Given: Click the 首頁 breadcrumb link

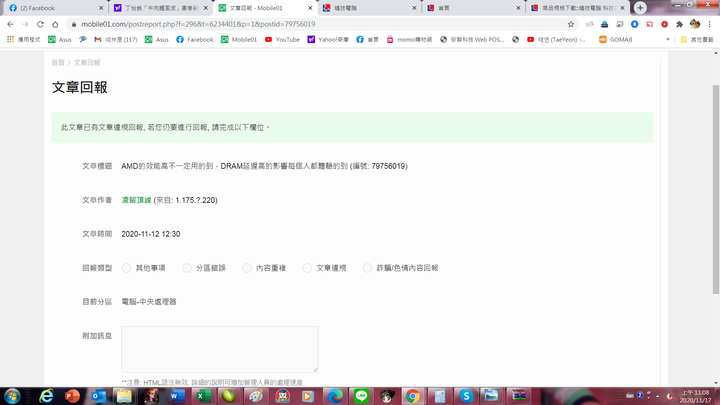Looking at the screenshot, I should [x=58, y=62].
